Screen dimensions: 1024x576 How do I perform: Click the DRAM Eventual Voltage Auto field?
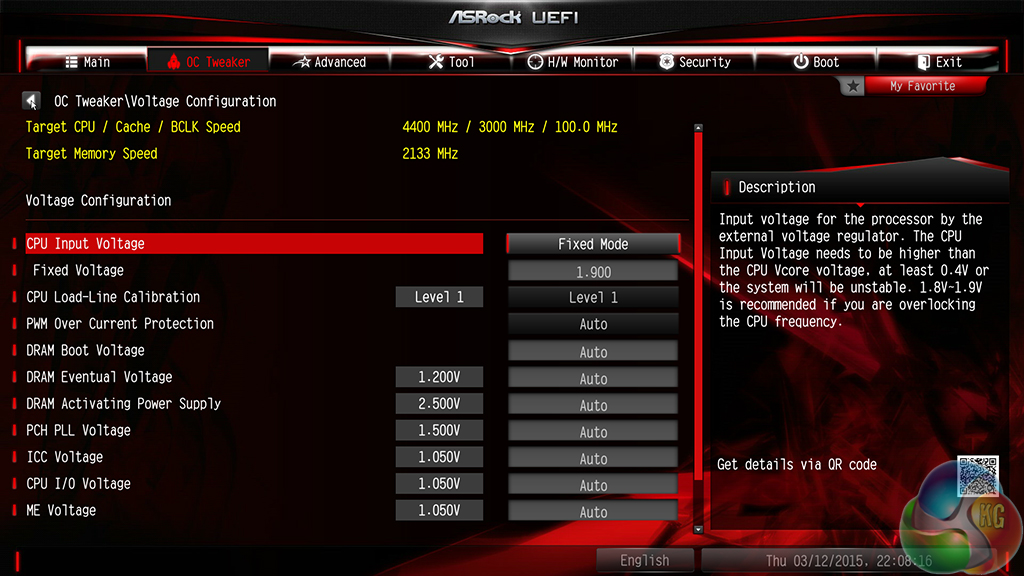(593, 378)
